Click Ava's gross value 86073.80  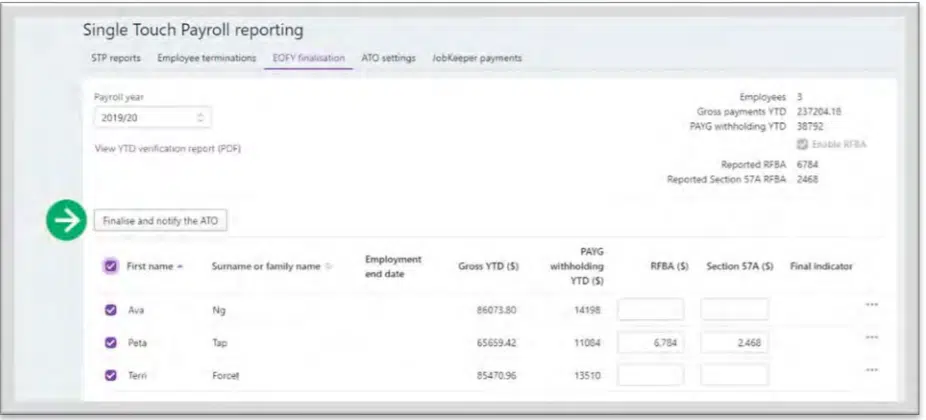click(497, 310)
